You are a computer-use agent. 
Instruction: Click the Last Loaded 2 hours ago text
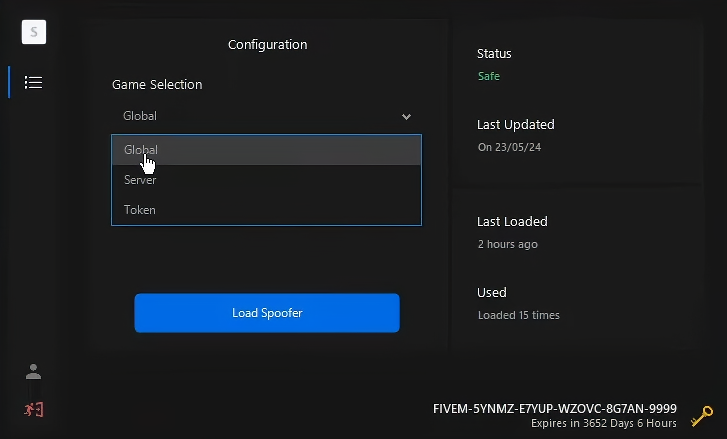(x=507, y=244)
